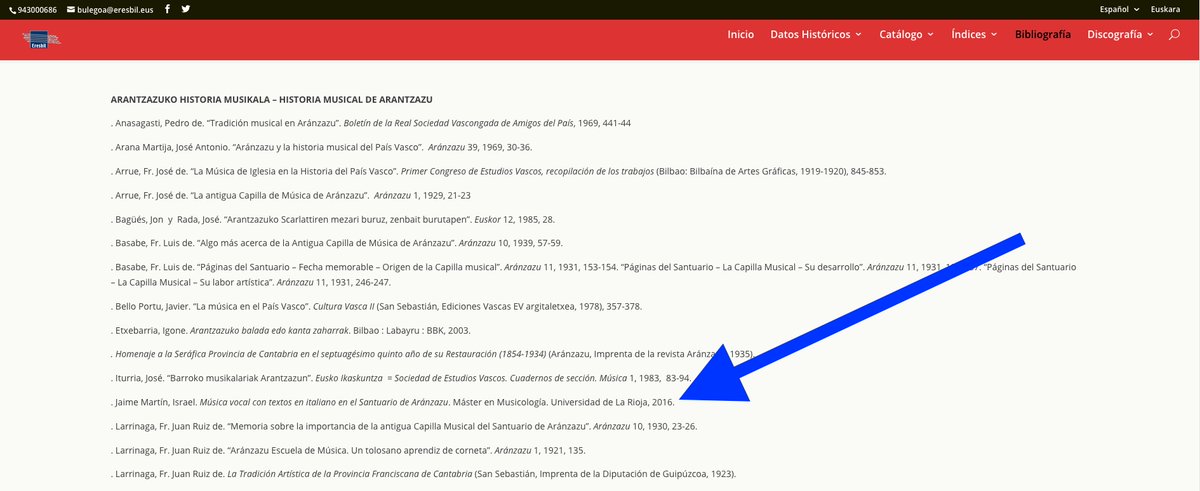Open the Bibliografía page
The image size is (1200, 491).
(1043, 34)
